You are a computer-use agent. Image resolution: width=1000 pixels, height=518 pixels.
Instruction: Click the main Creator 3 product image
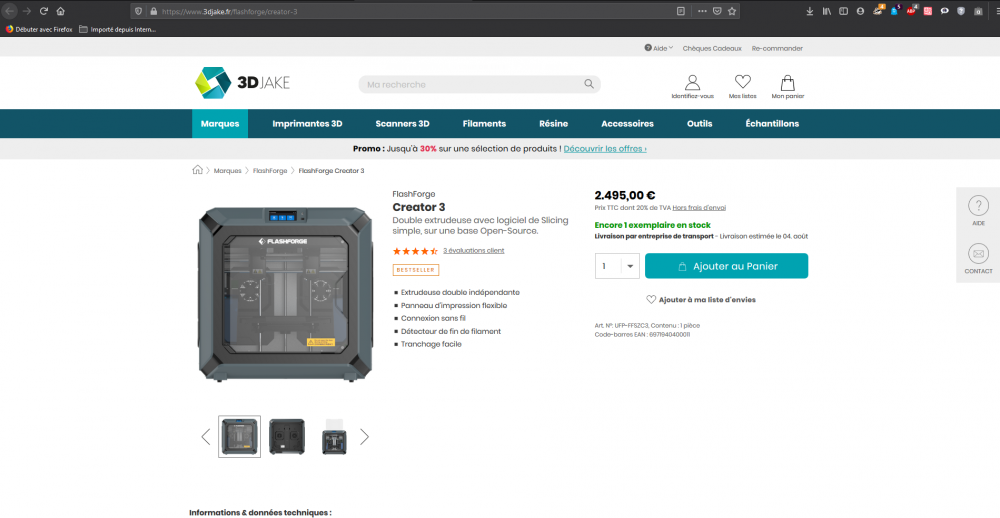tap(285, 295)
